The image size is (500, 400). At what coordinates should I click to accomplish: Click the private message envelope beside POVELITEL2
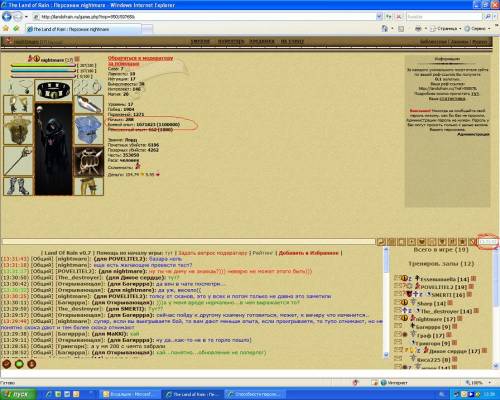pos(398,286)
